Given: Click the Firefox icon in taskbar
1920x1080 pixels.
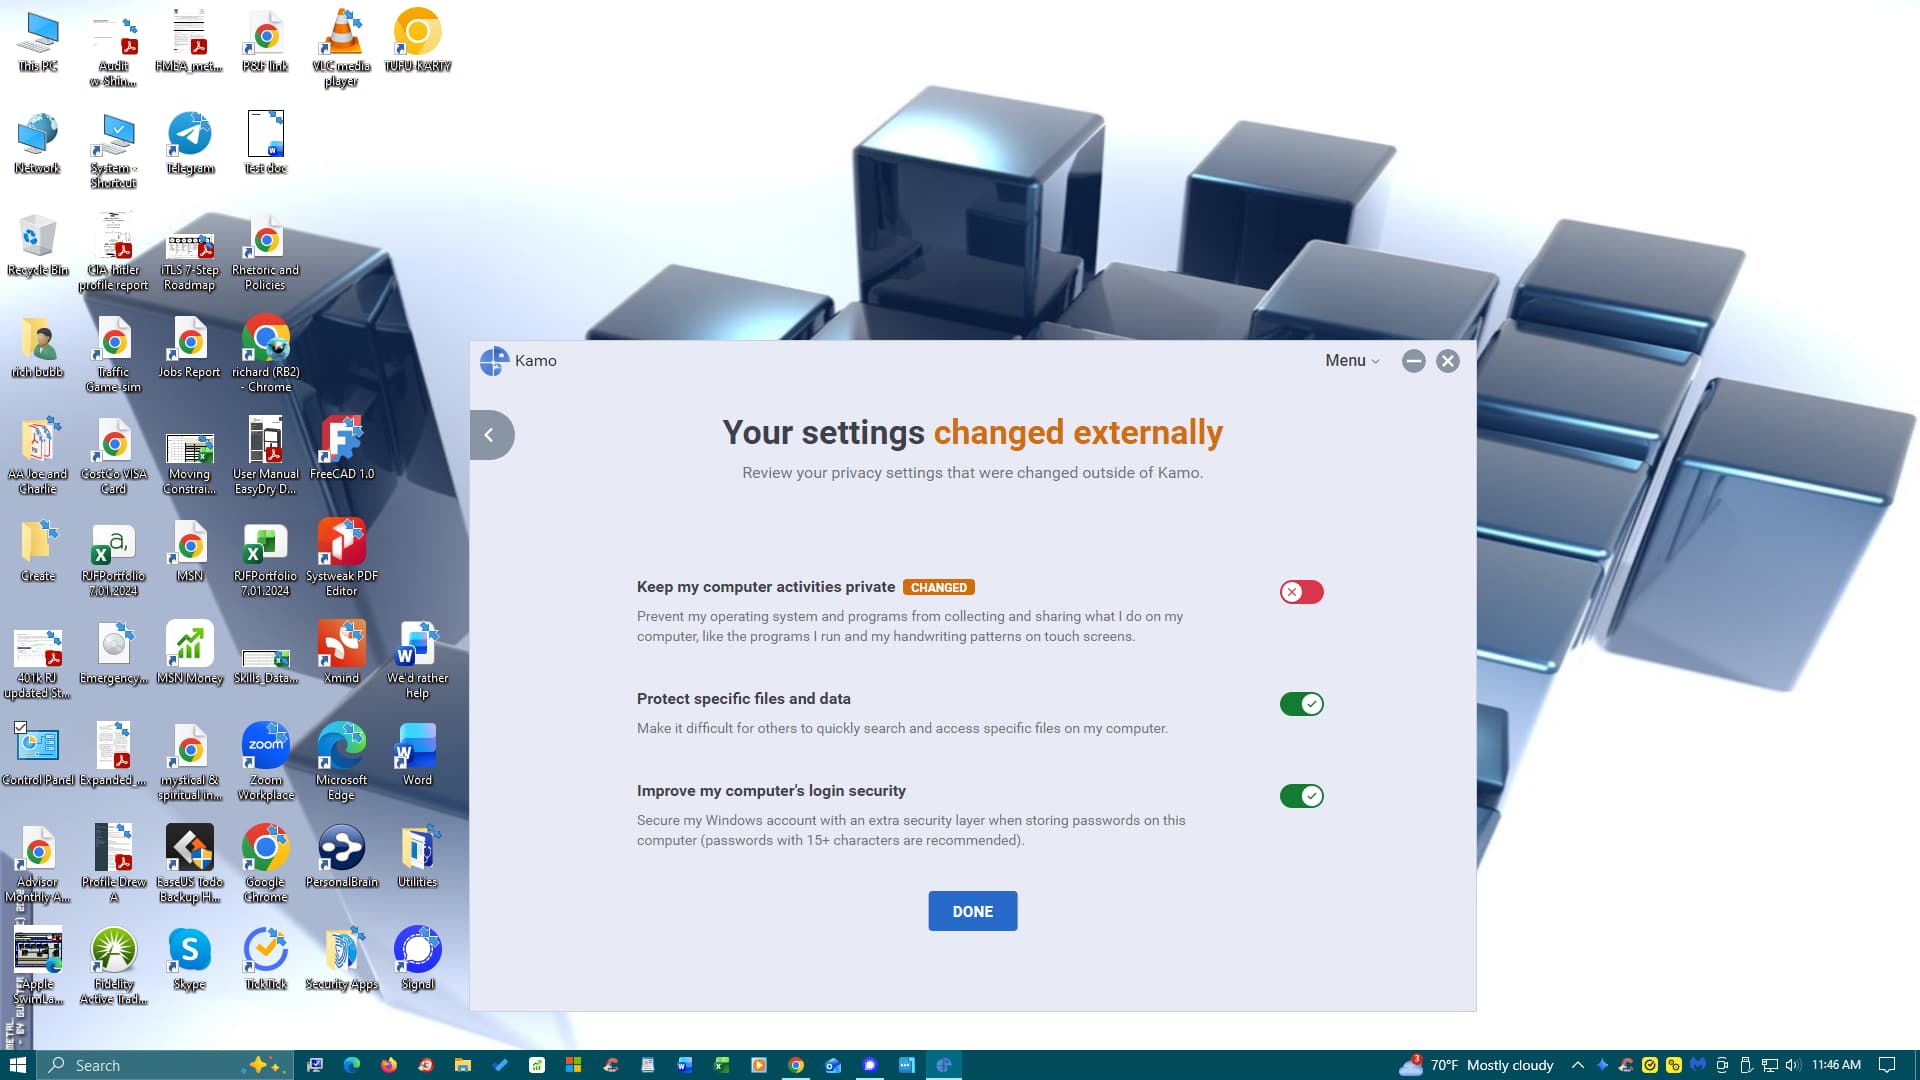Looking at the screenshot, I should (x=389, y=1065).
